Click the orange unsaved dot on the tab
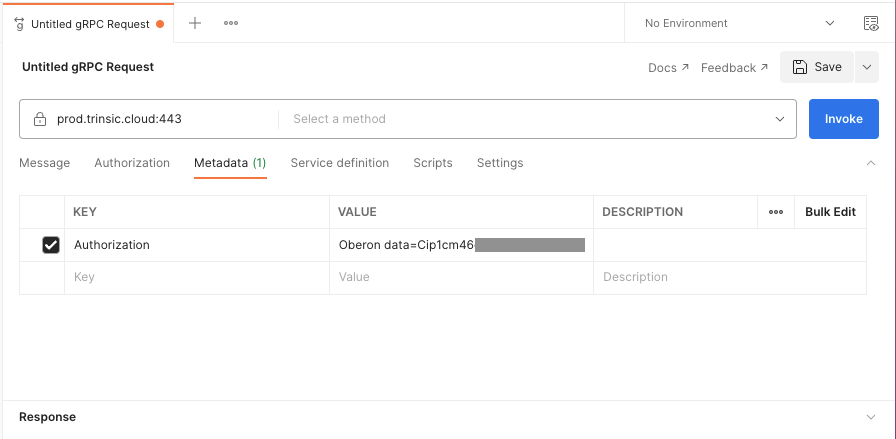The width and height of the screenshot is (896, 439). 160,24
